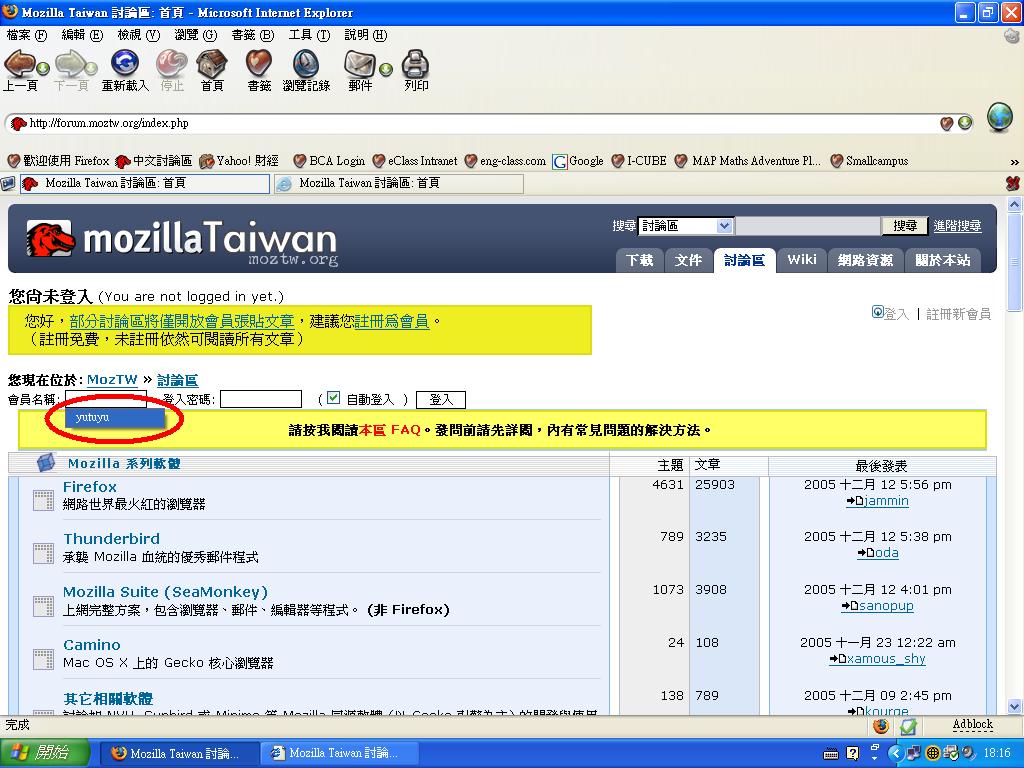This screenshot has height=768, width=1024.
Task: Switch to the IE Mozilla Taiwan taskbar window
Action: [337, 753]
